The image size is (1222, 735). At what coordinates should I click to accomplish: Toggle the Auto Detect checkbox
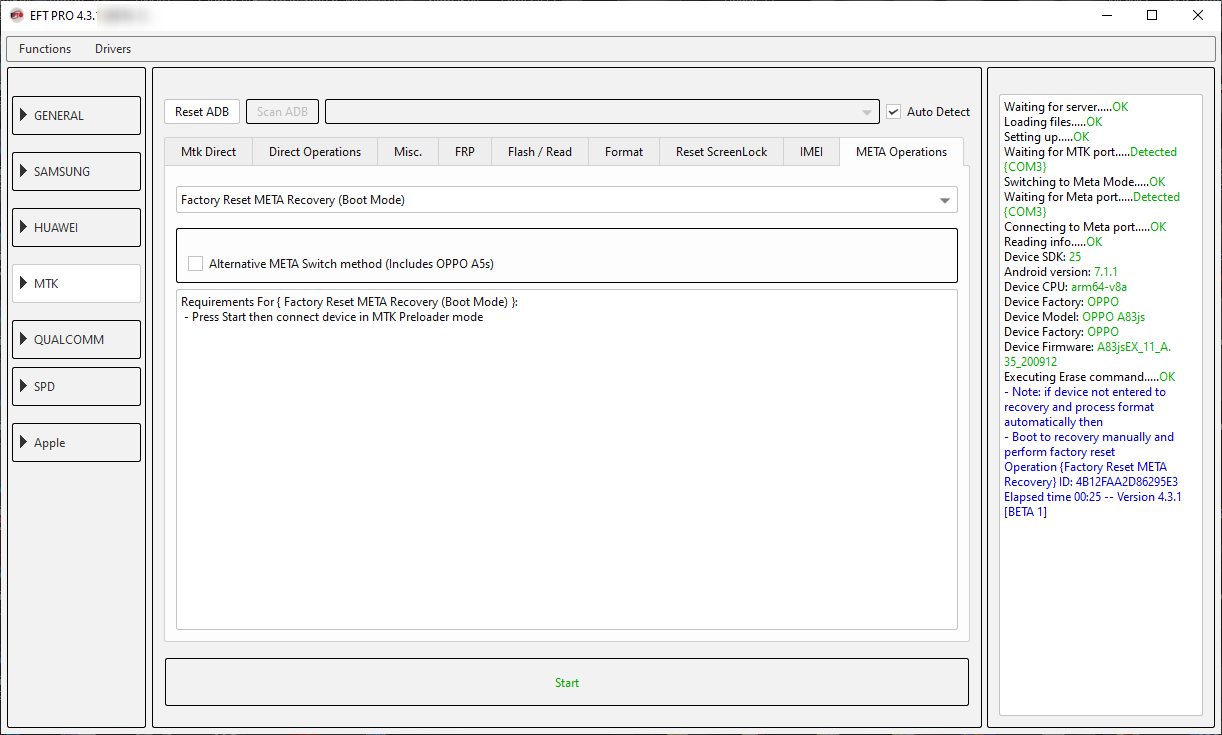tap(894, 112)
